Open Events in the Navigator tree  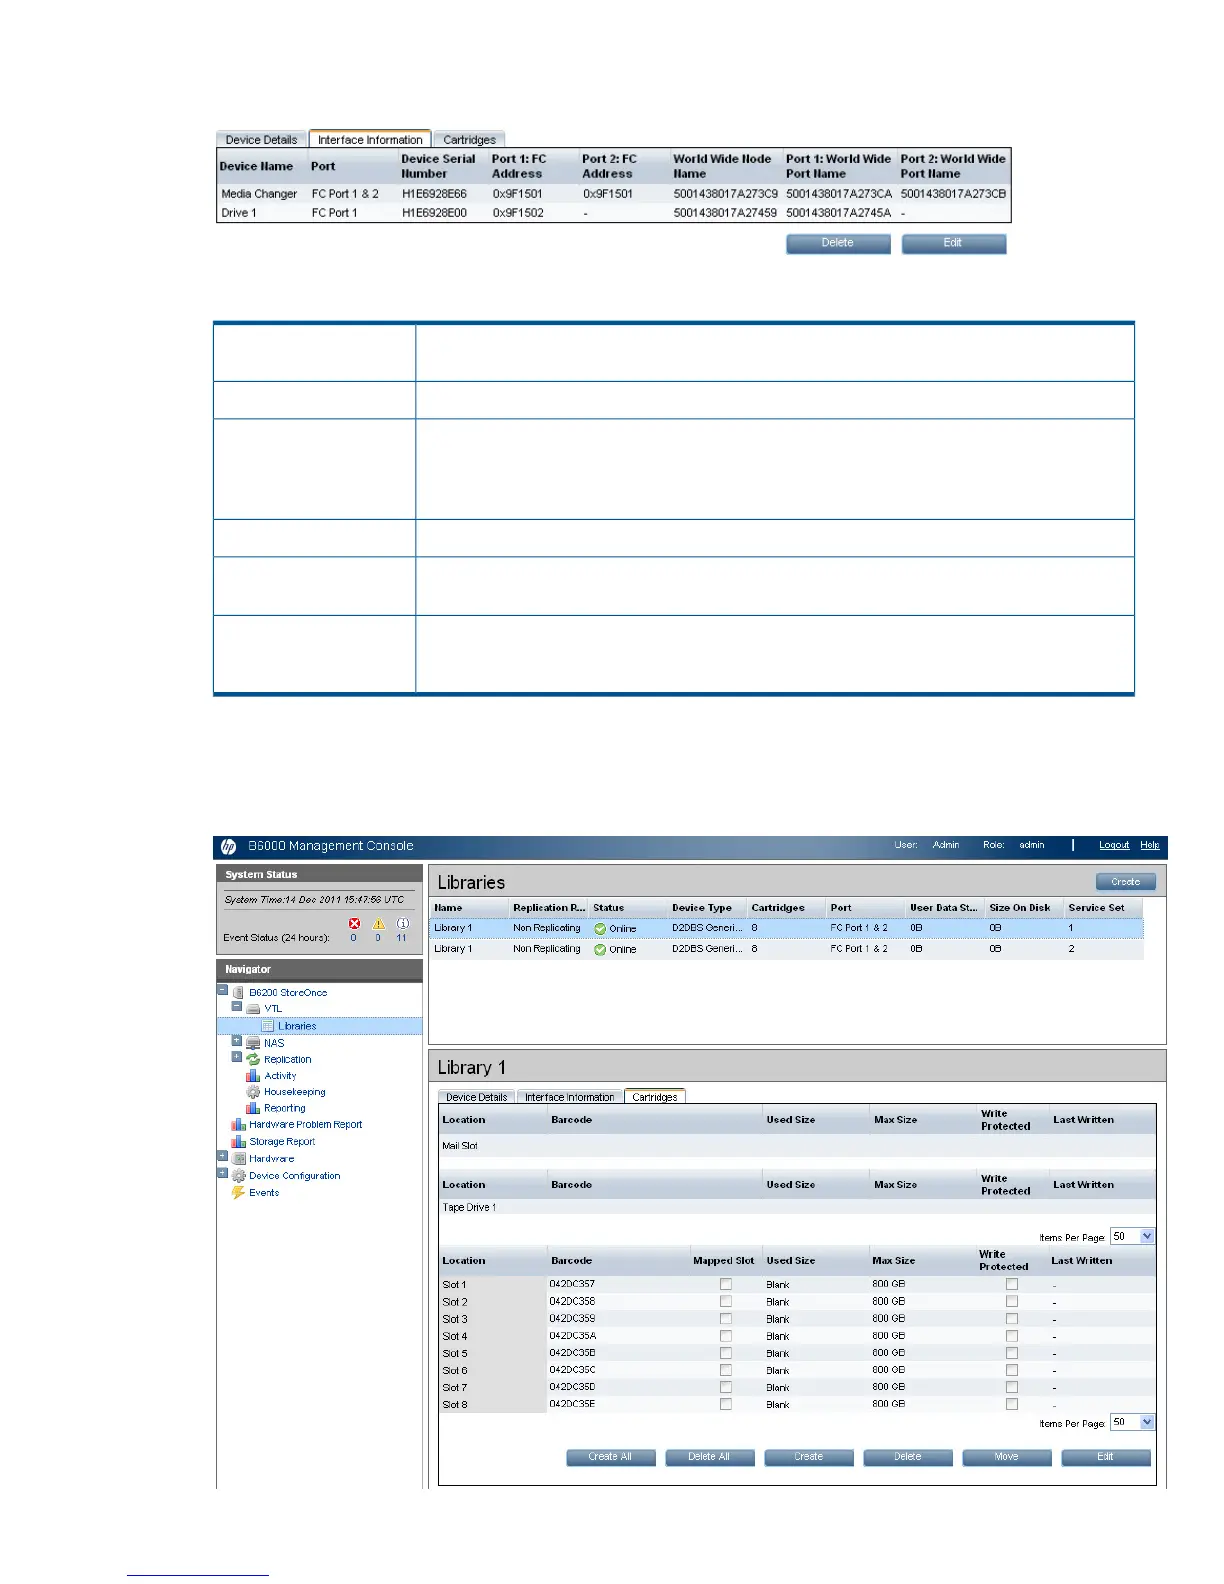click(264, 1192)
